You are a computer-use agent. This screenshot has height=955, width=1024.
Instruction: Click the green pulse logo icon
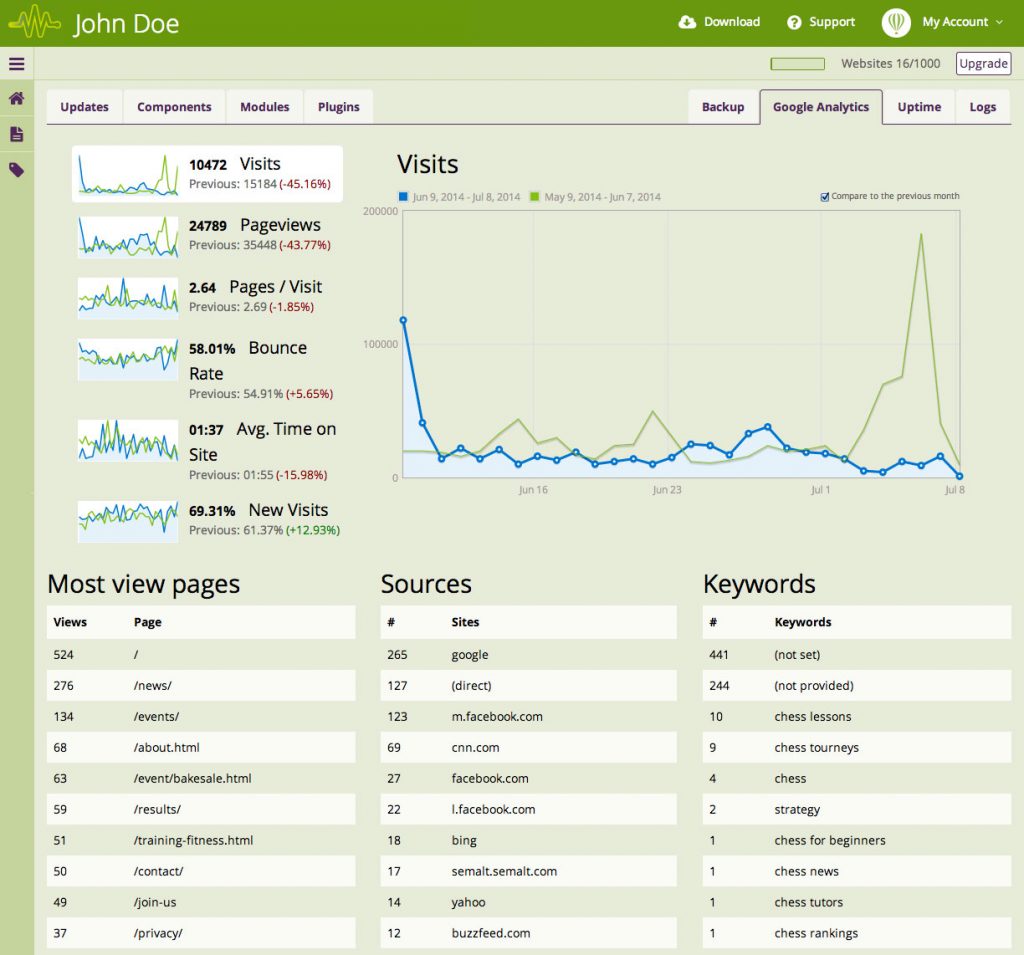35,23
